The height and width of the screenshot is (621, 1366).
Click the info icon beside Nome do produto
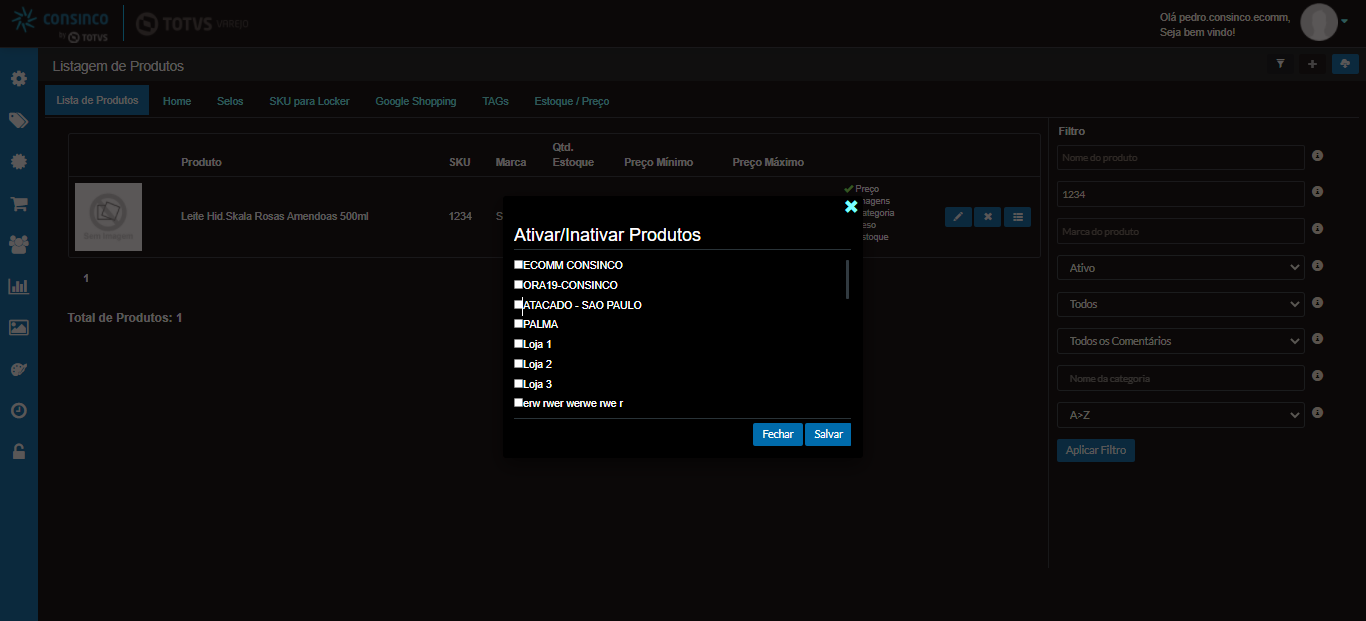(1317, 156)
